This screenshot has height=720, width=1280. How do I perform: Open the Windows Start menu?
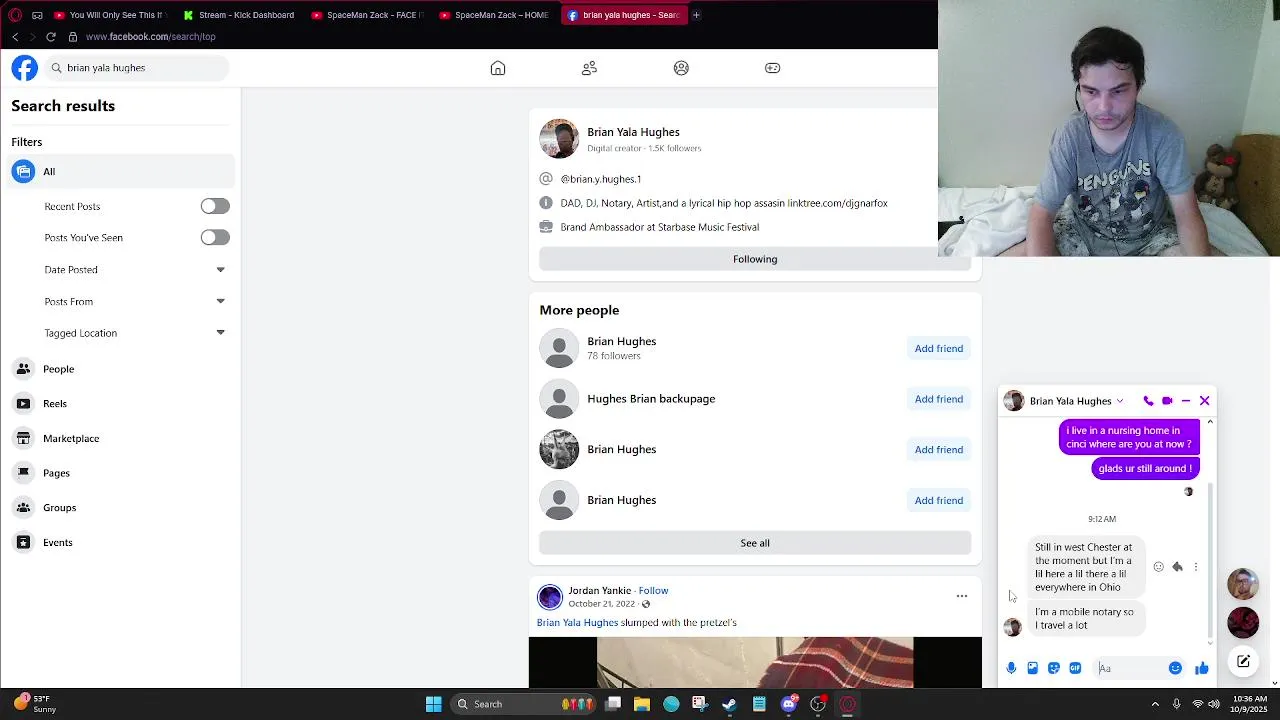(x=433, y=704)
